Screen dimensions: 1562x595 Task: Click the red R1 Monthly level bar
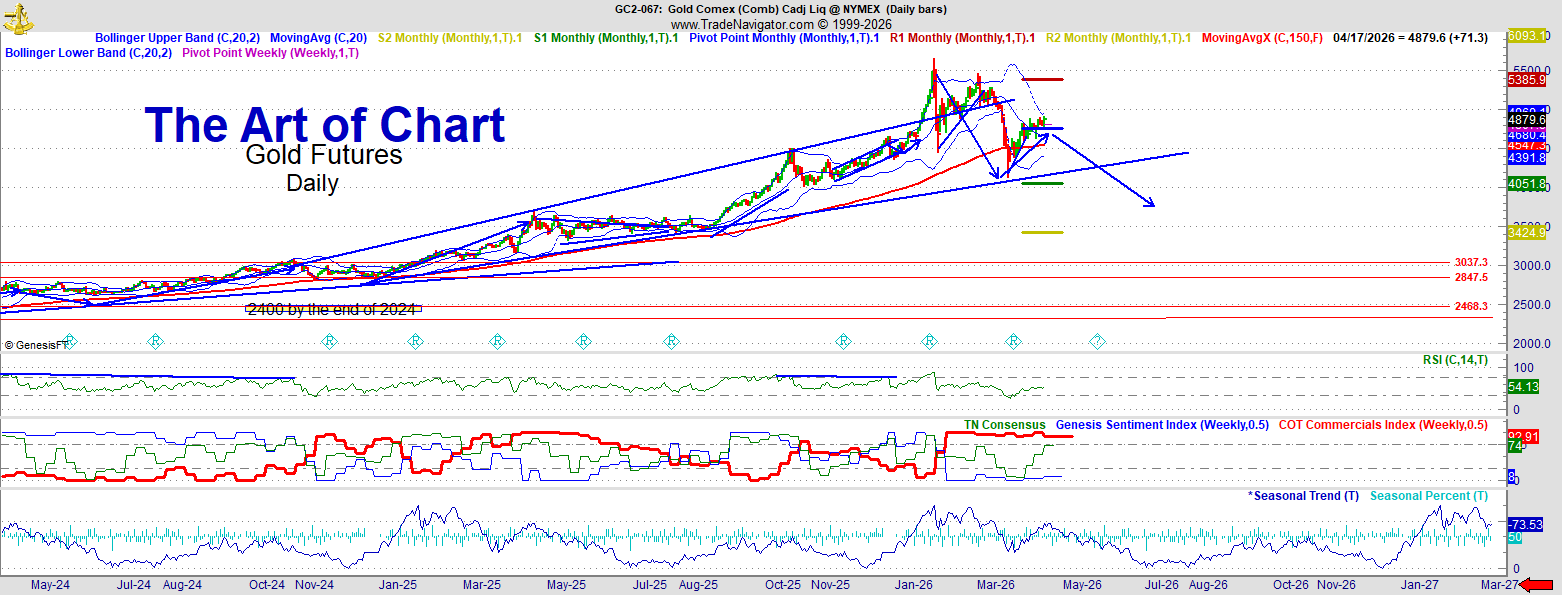pyautogui.click(x=1043, y=79)
